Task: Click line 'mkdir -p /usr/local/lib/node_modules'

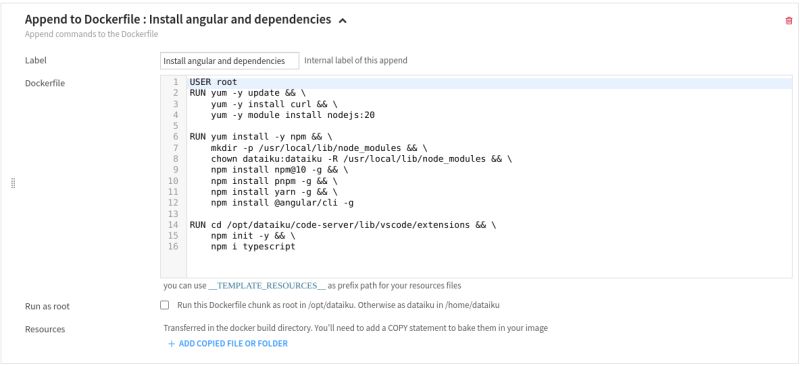Action: coord(319,148)
